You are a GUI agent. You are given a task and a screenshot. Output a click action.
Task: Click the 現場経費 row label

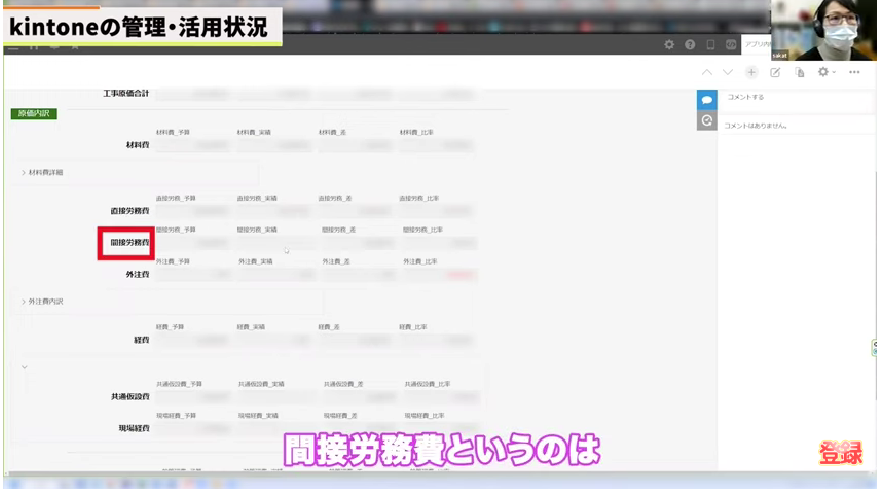[134, 428]
